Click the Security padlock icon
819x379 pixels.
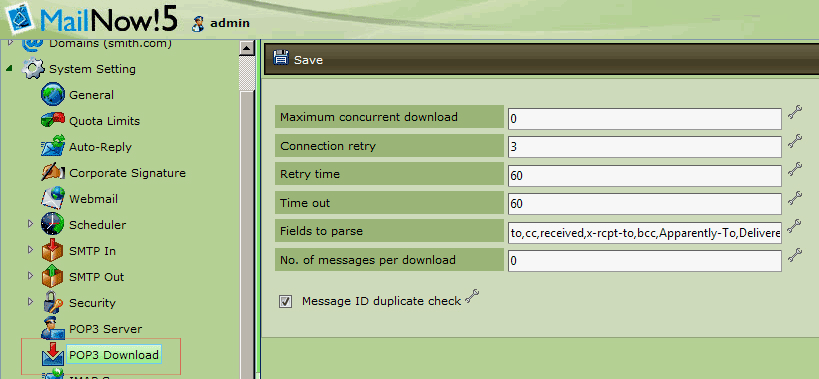53,302
